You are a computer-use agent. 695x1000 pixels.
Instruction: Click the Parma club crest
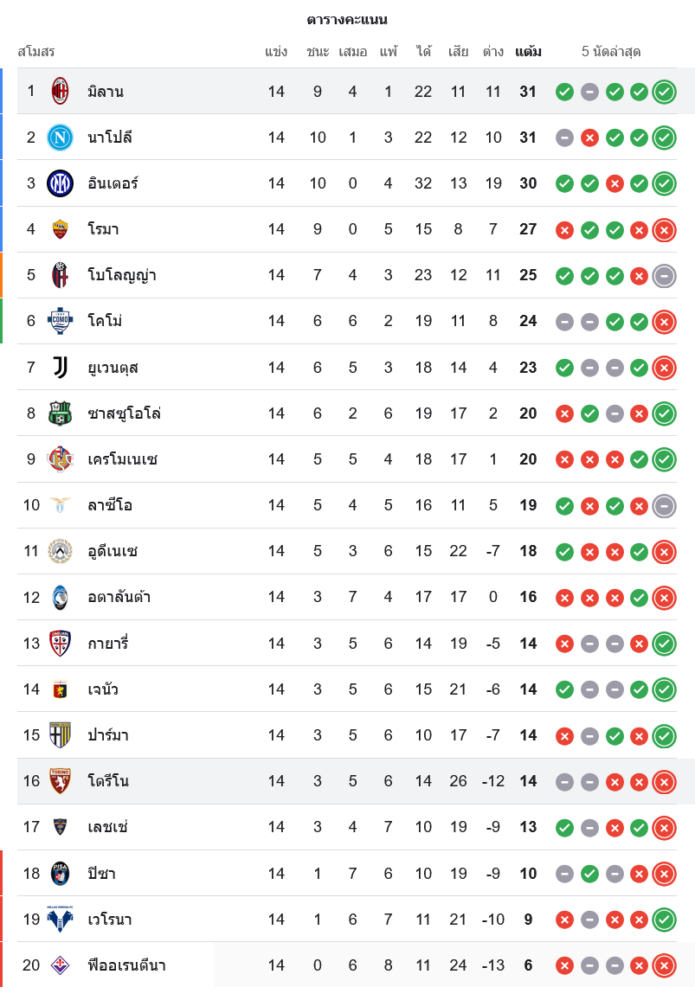coord(60,735)
